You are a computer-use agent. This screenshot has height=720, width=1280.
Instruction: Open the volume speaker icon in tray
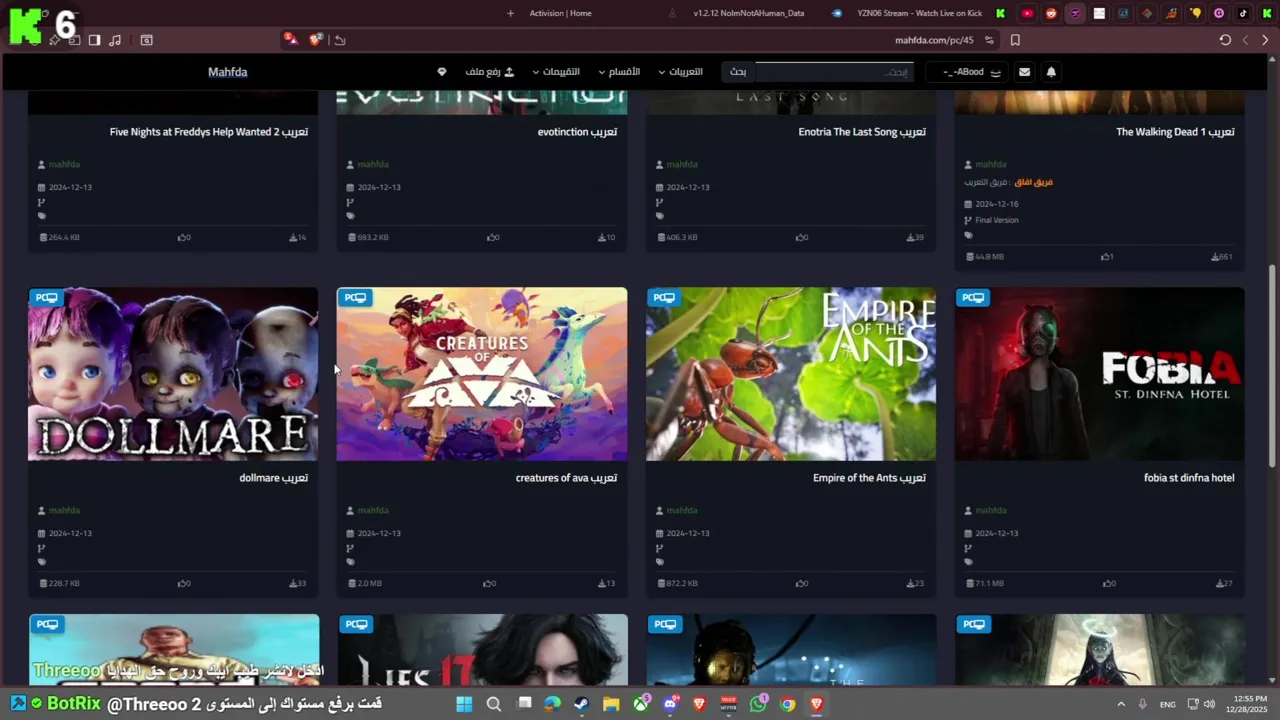[x=1209, y=704]
